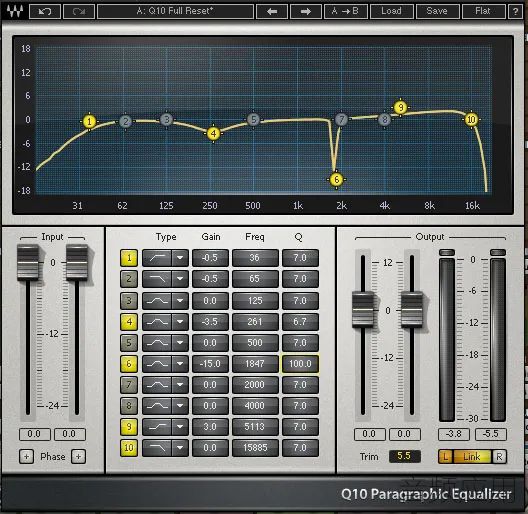Reset right output peak clip indicator
The height and width of the screenshot is (514, 528).
498,252
